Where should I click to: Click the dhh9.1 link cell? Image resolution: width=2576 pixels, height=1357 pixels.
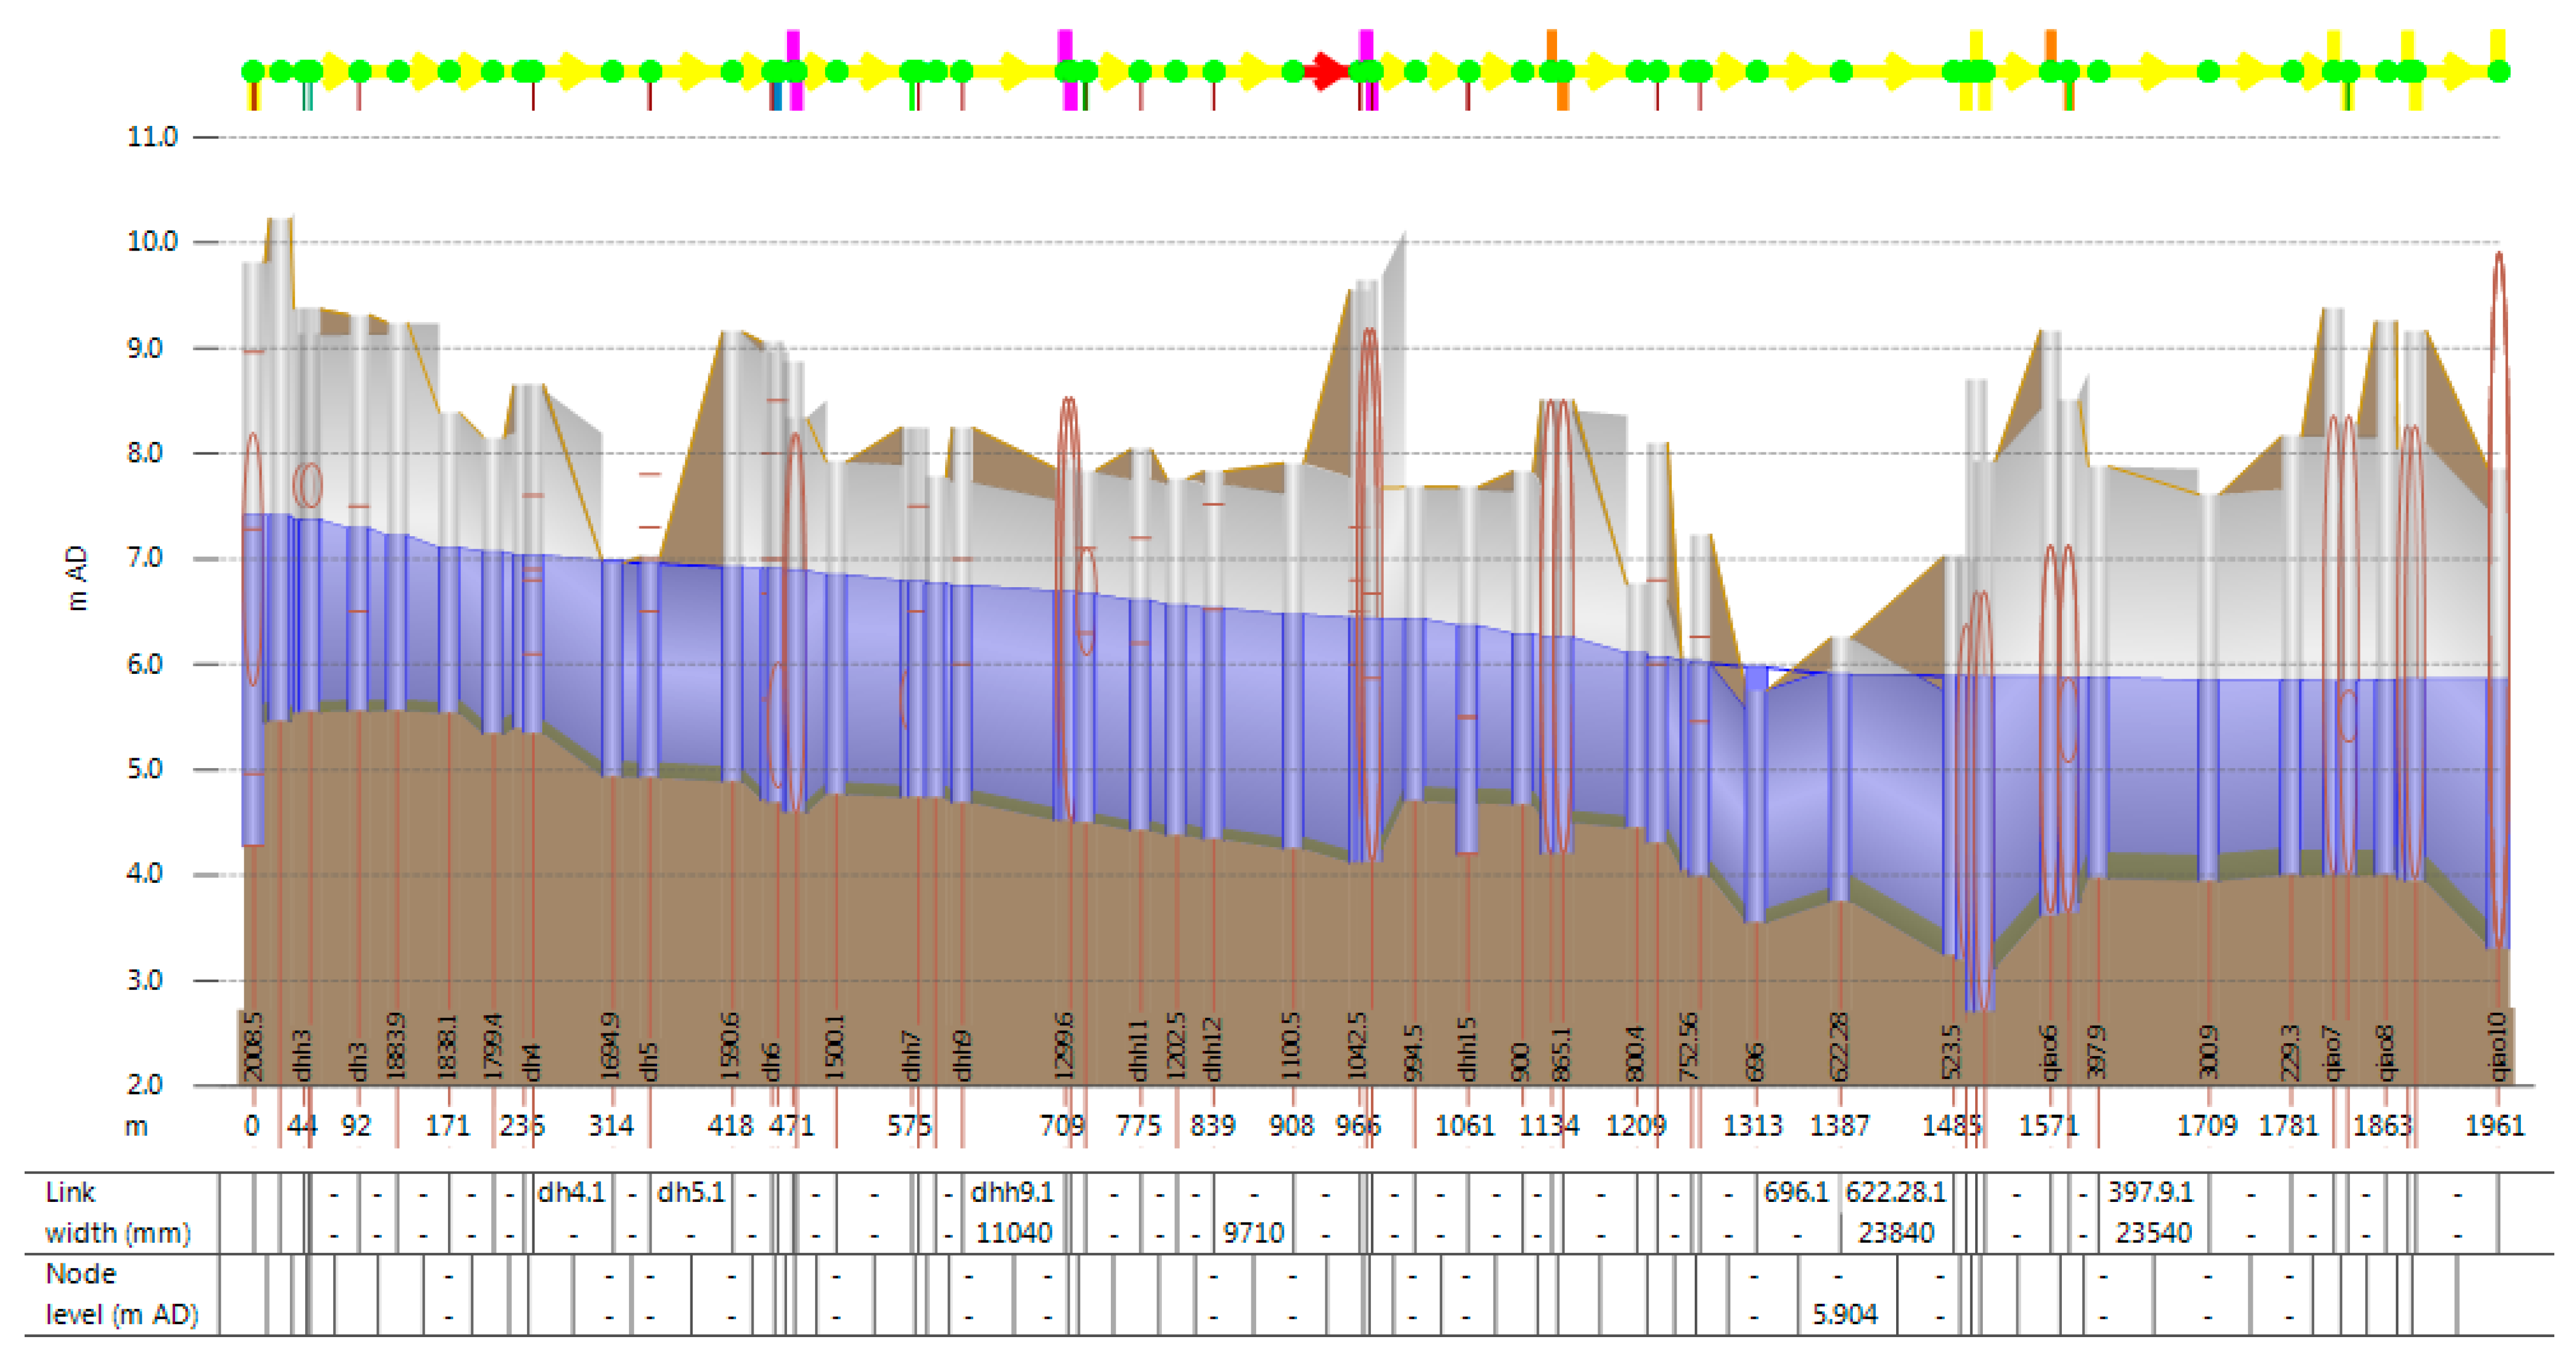1012,1193
